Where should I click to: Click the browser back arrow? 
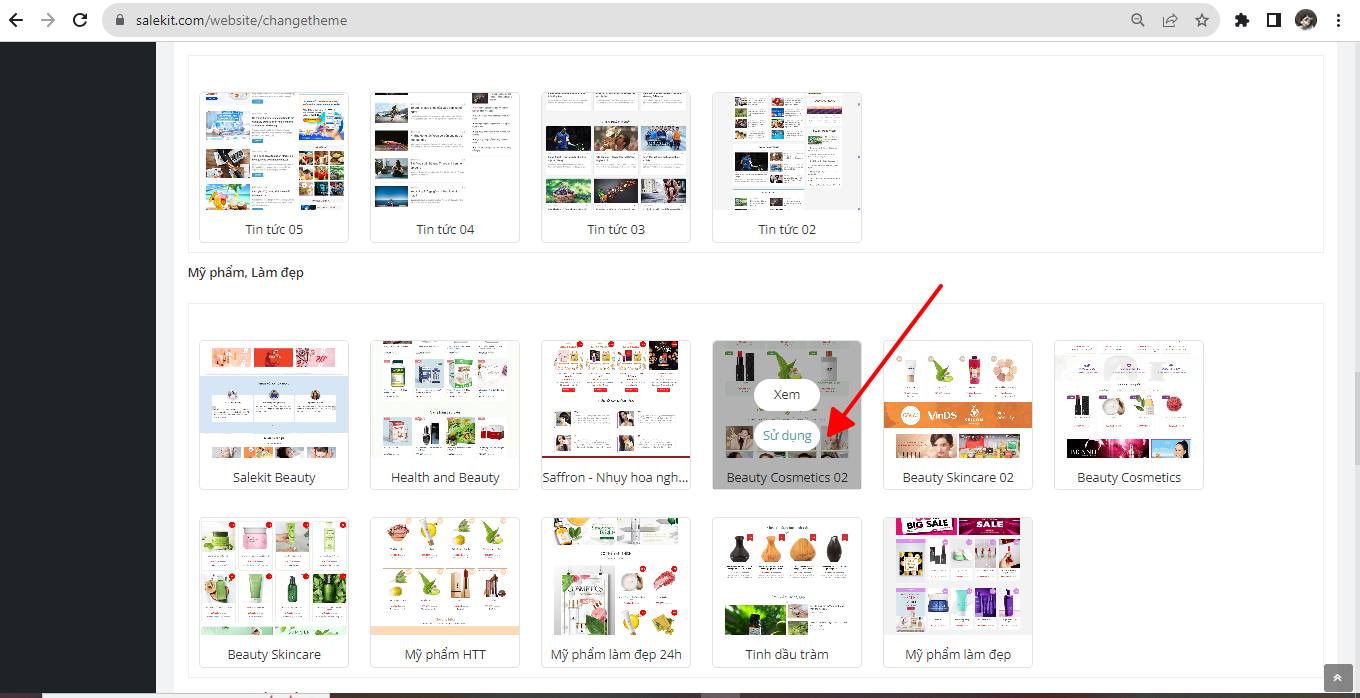[16, 20]
